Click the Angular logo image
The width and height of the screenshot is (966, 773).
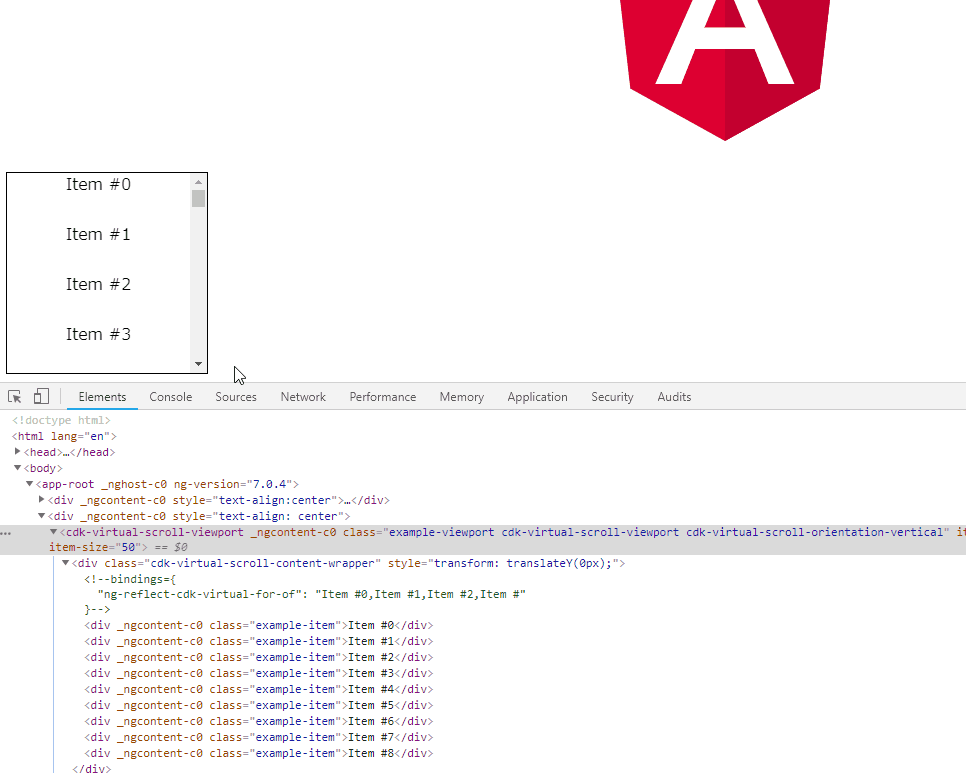click(725, 70)
